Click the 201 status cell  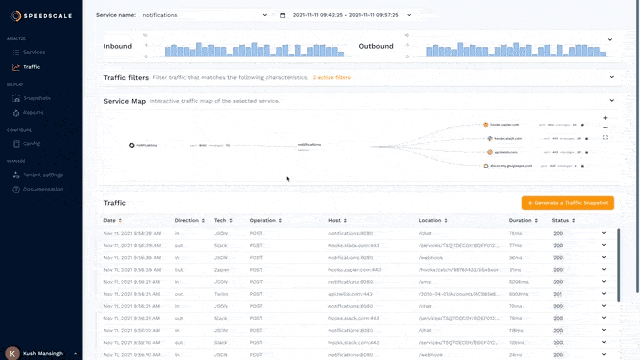[x=558, y=294]
